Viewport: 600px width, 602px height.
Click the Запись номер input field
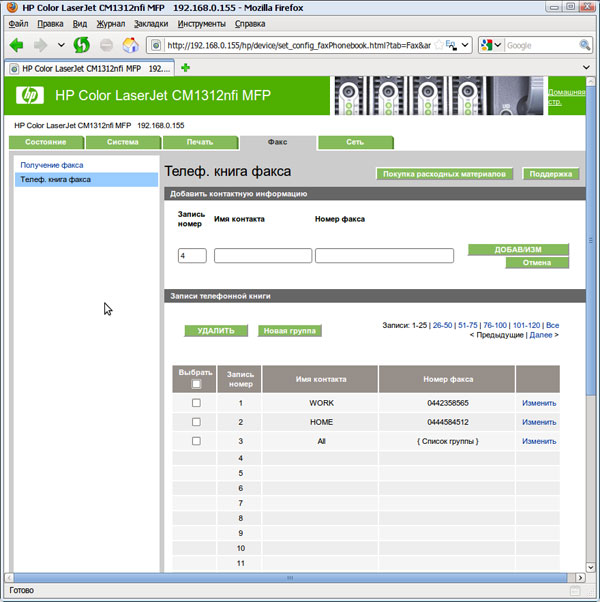coord(192,256)
